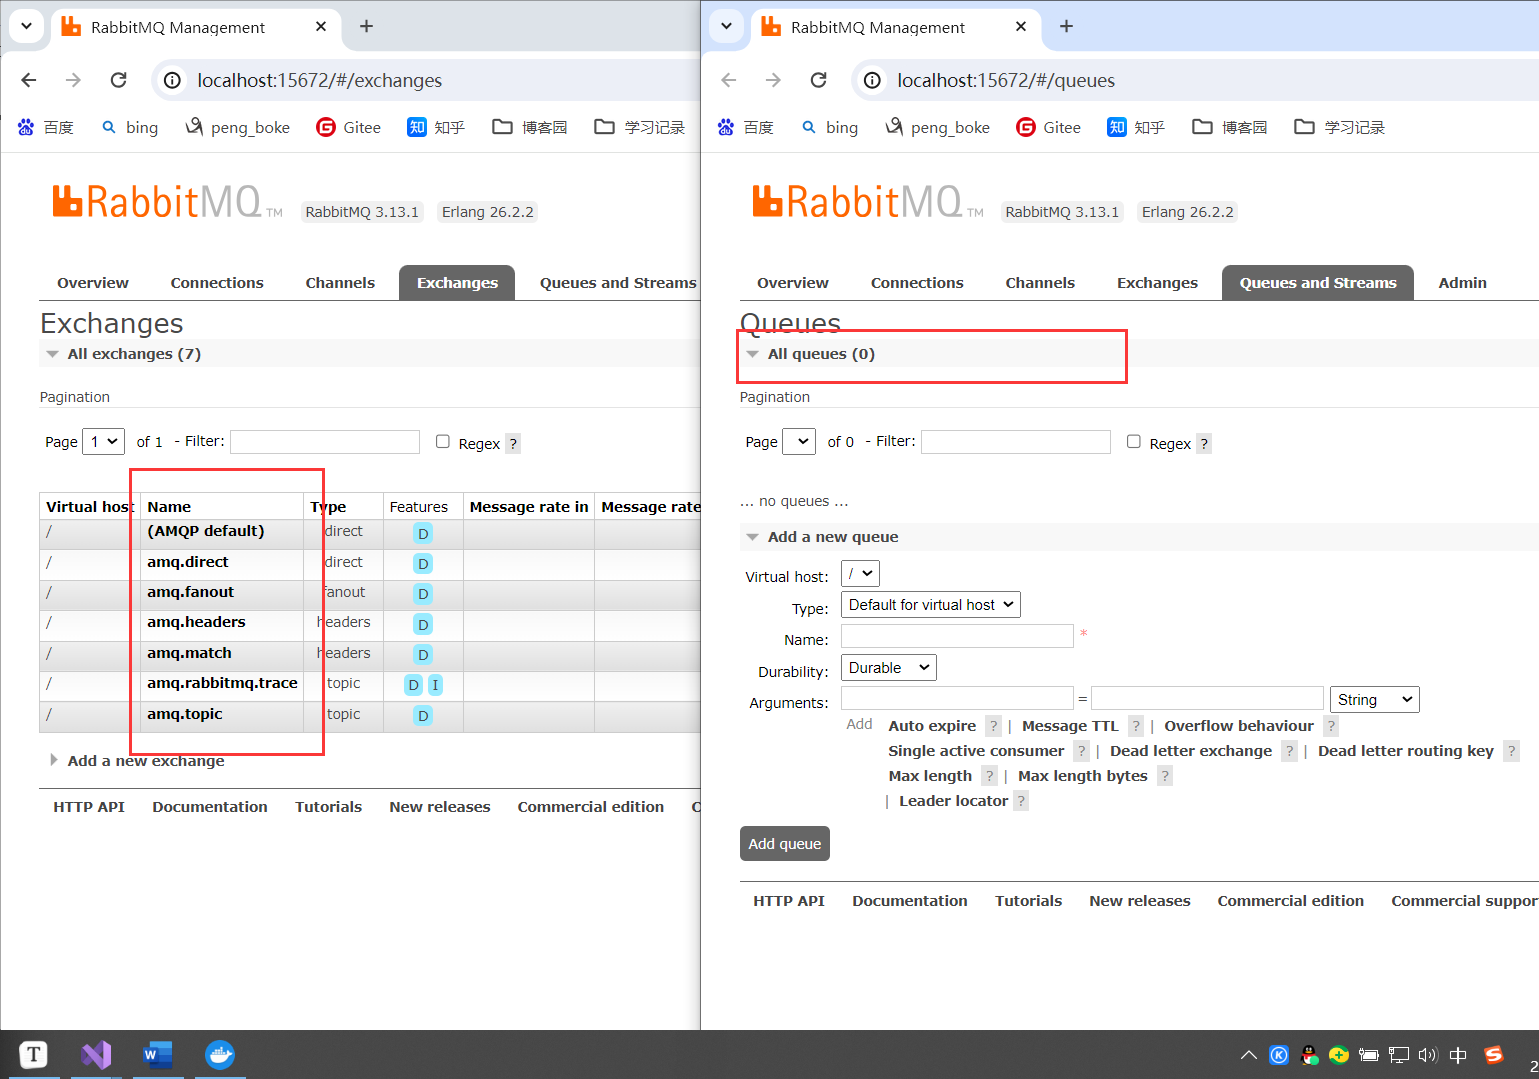Open site info icon for localhost exchanges URL
The width and height of the screenshot is (1539, 1079).
(173, 80)
